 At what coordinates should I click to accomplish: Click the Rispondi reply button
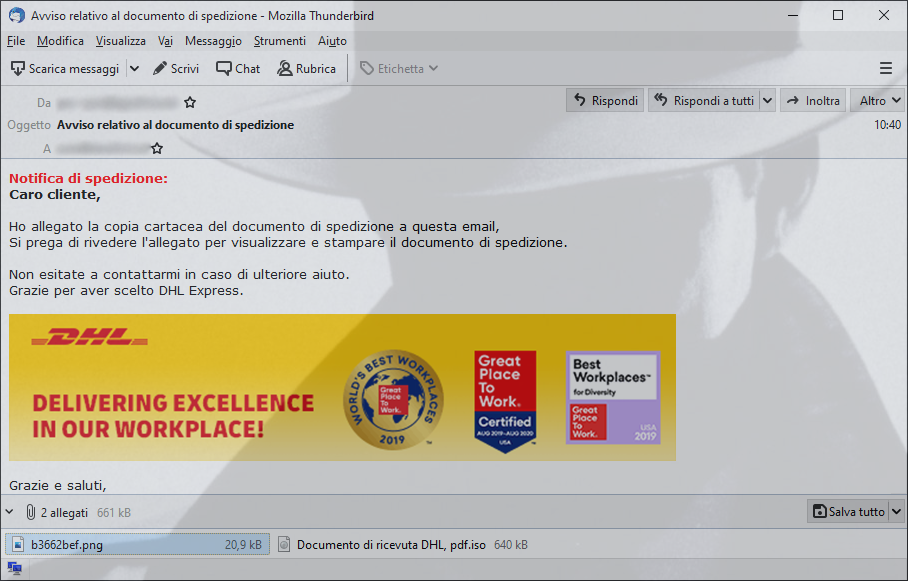(605, 101)
